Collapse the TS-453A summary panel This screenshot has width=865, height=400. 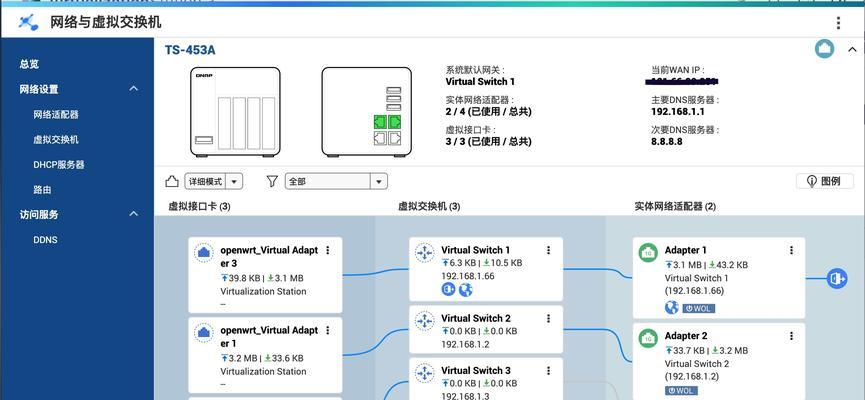(852, 50)
